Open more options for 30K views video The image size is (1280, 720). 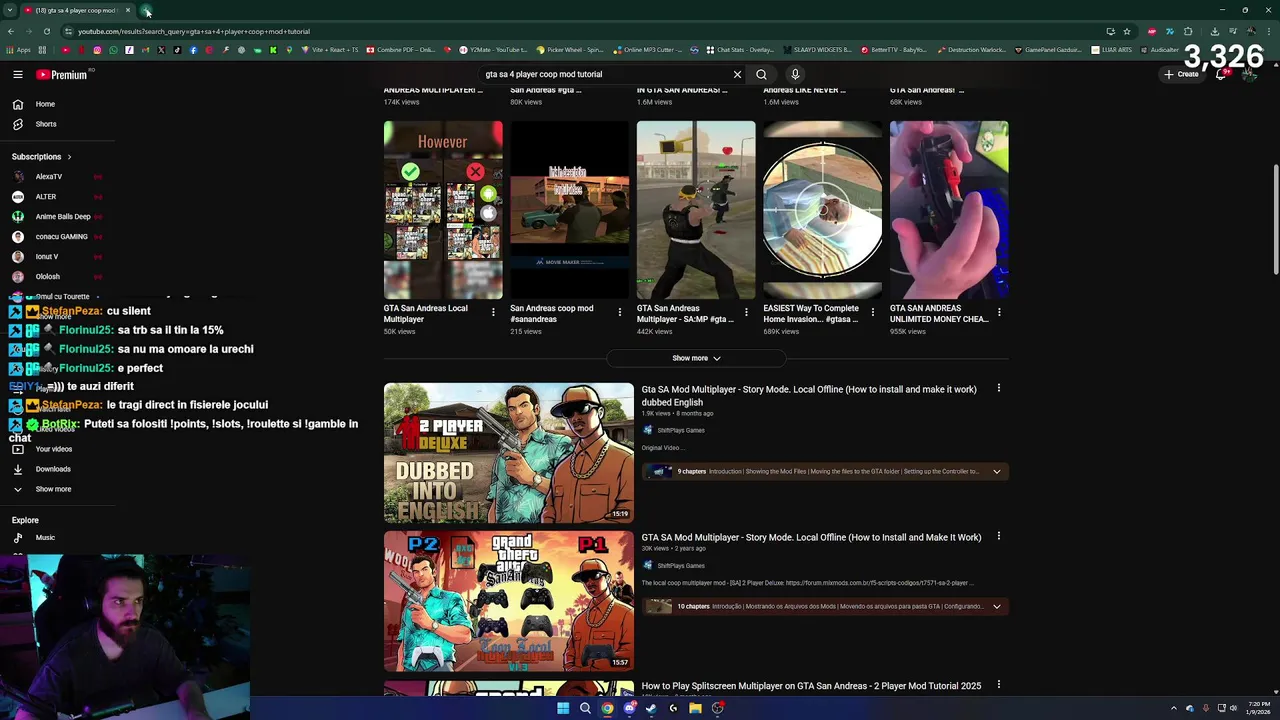(x=998, y=536)
